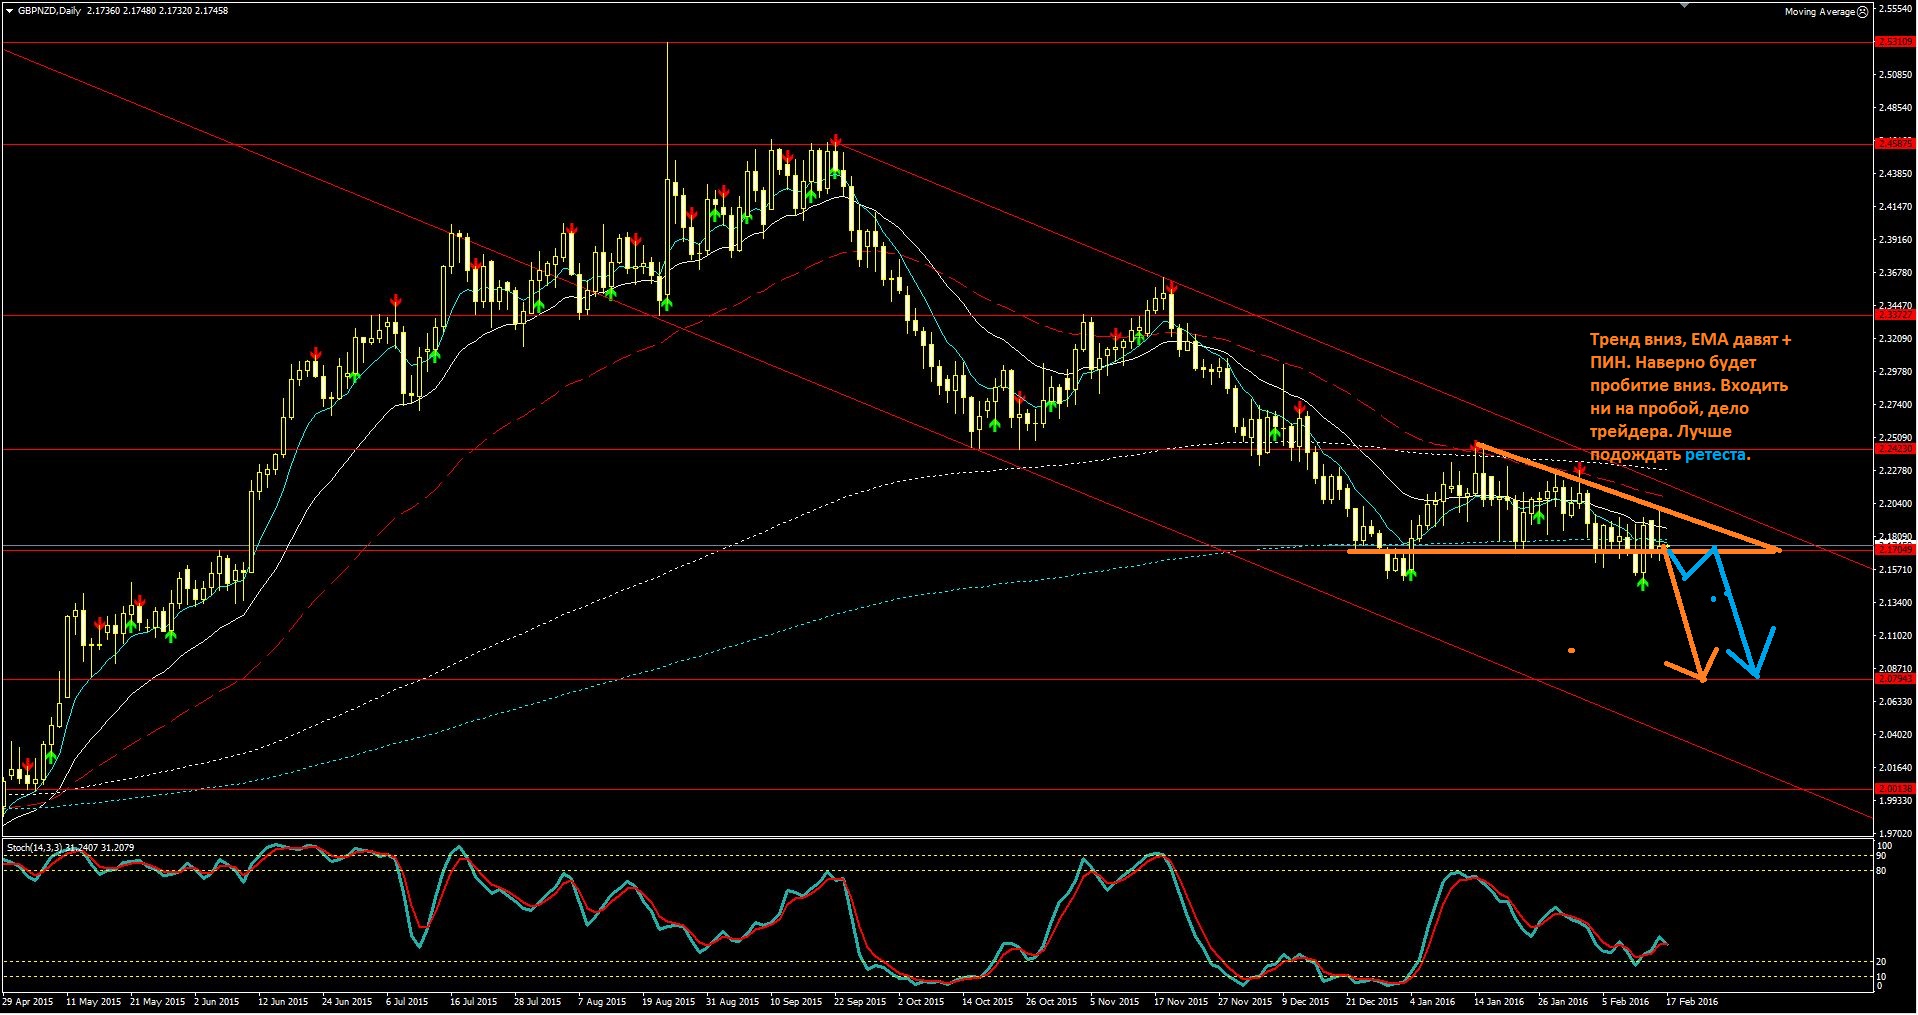
Task: Click the stochastic scale value 80
Action: point(1881,871)
